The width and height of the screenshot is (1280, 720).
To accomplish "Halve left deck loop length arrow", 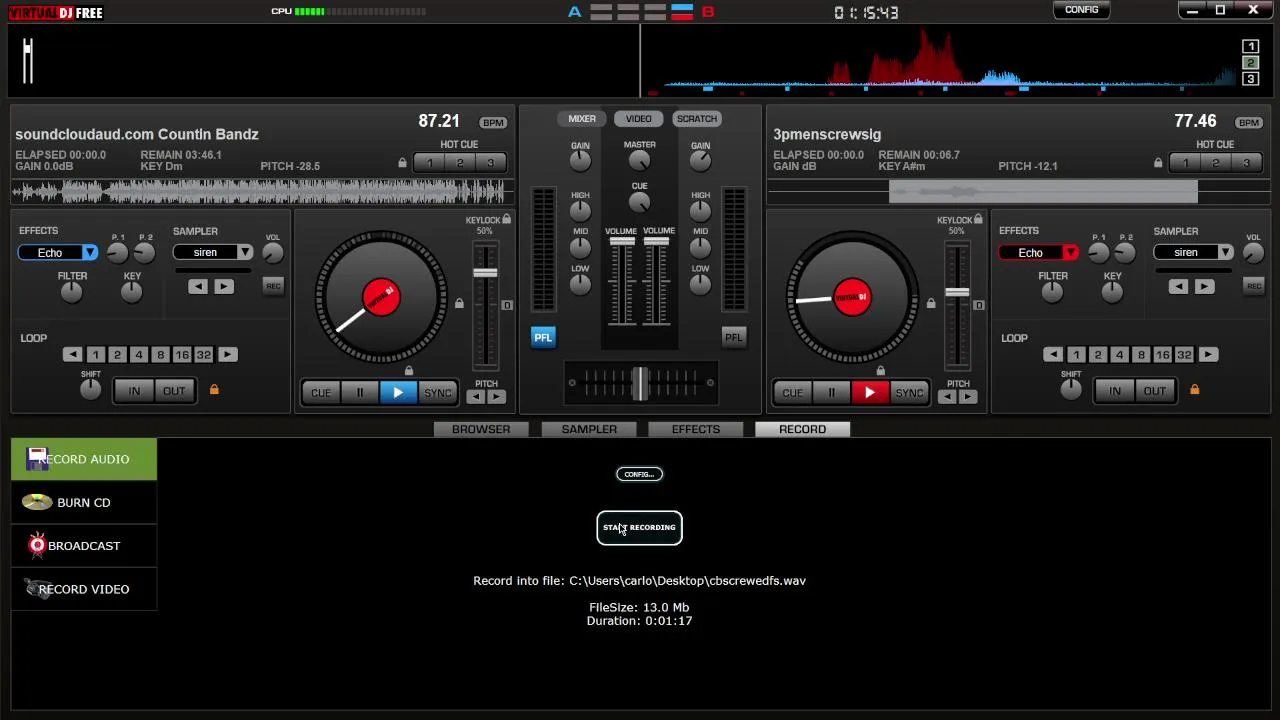I will tap(72, 355).
